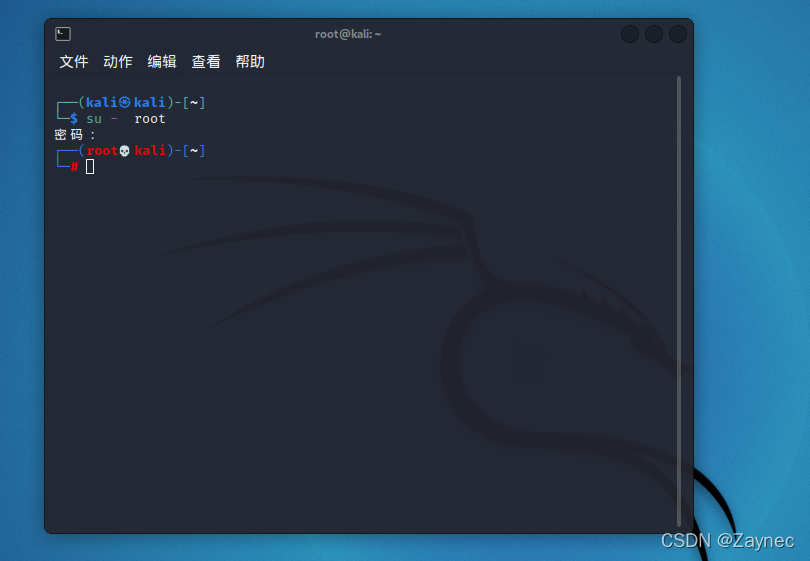Maximize the terminal window
Viewport: 810px width, 561px height.
tap(654, 34)
